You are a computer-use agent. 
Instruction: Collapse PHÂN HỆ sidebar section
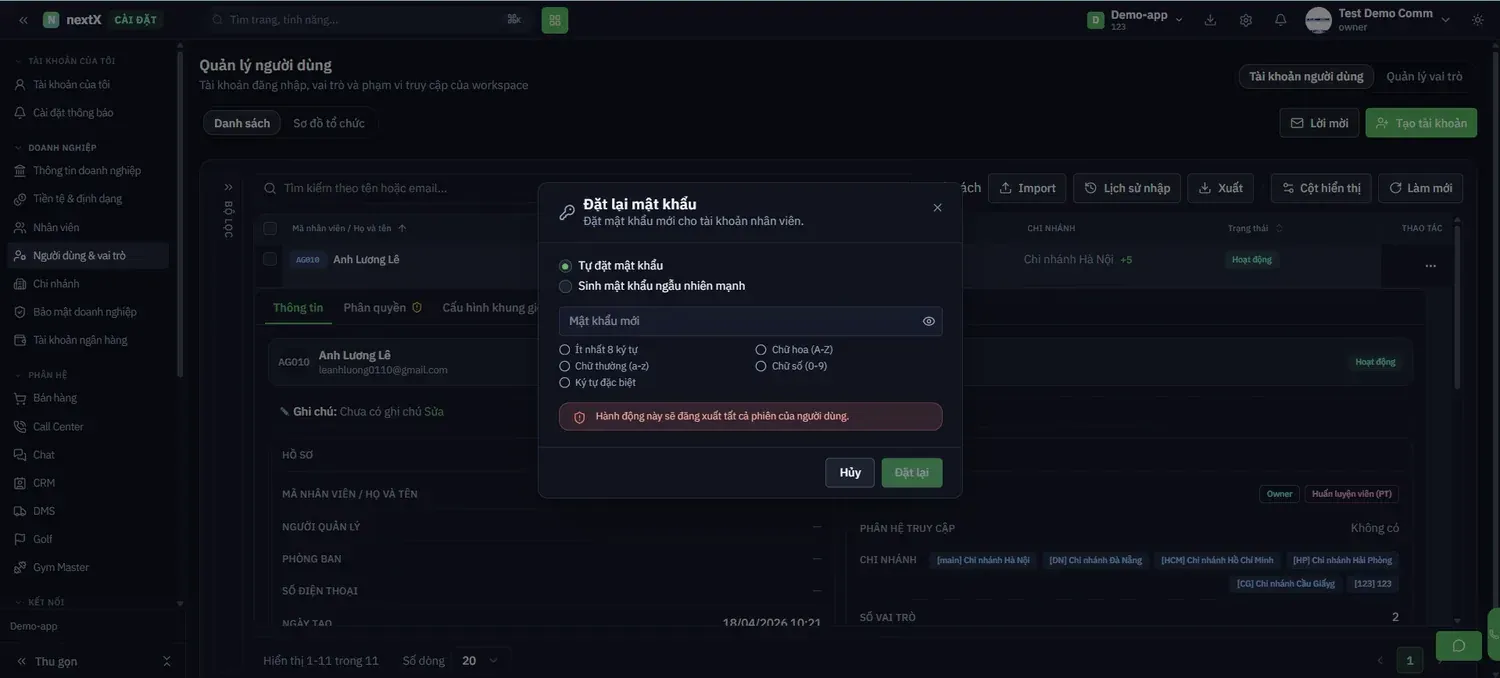pos(41,375)
